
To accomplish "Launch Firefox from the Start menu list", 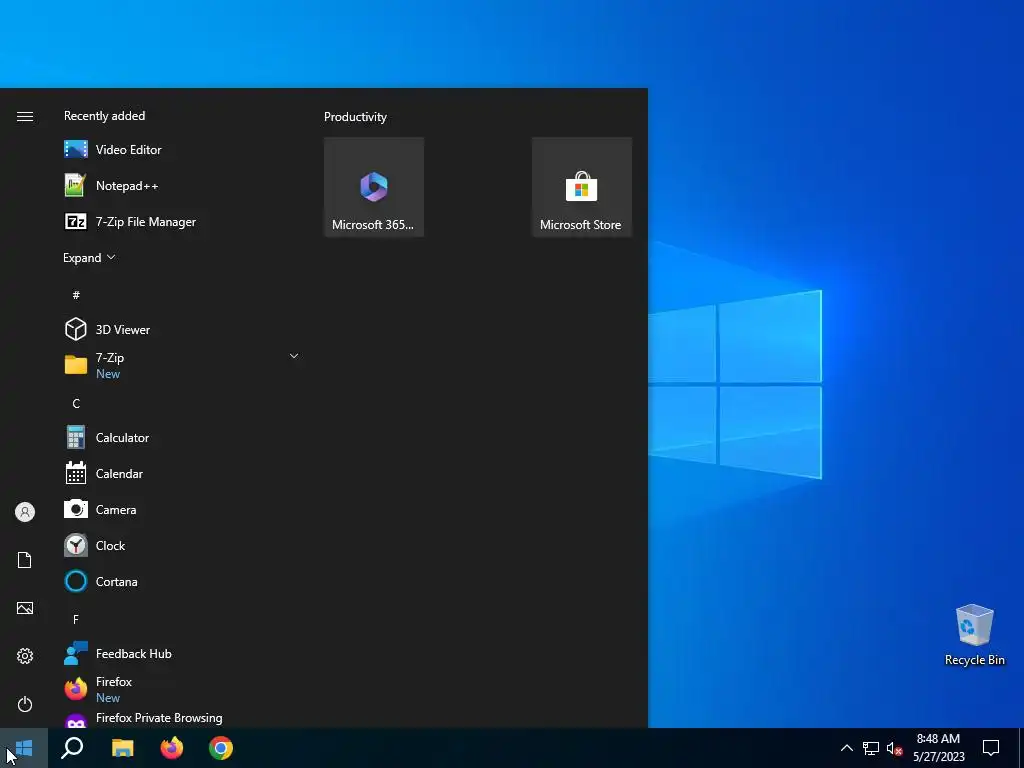I will [183, 690].
